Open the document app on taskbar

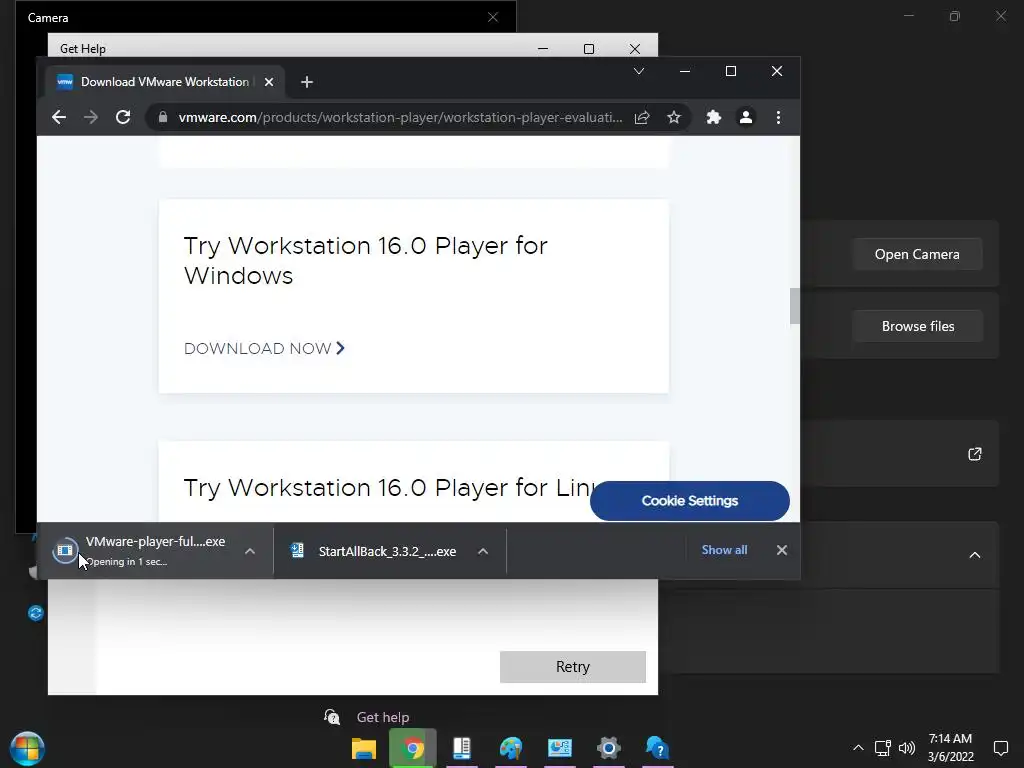pos(462,748)
